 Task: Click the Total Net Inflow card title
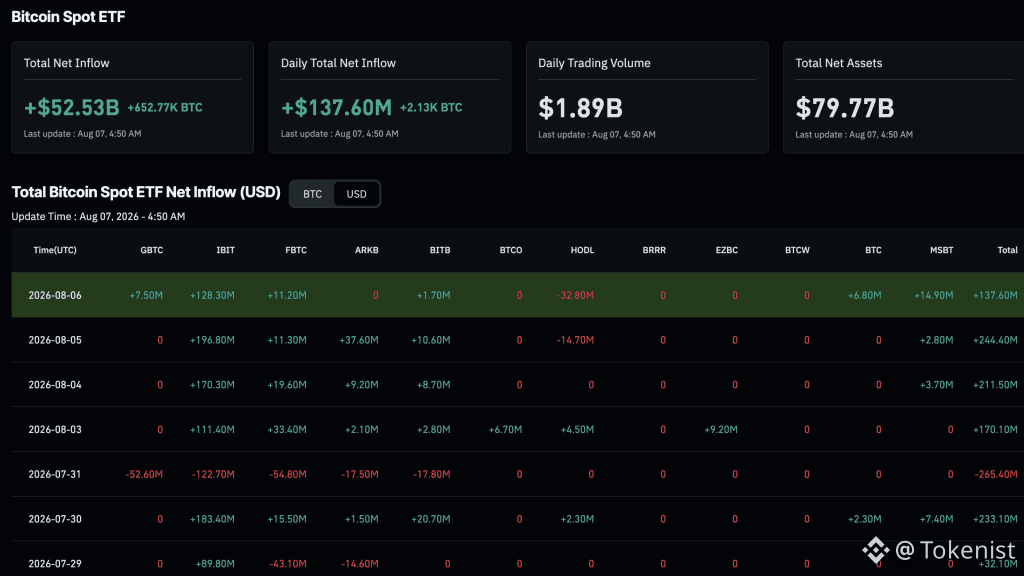tap(67, 63)
